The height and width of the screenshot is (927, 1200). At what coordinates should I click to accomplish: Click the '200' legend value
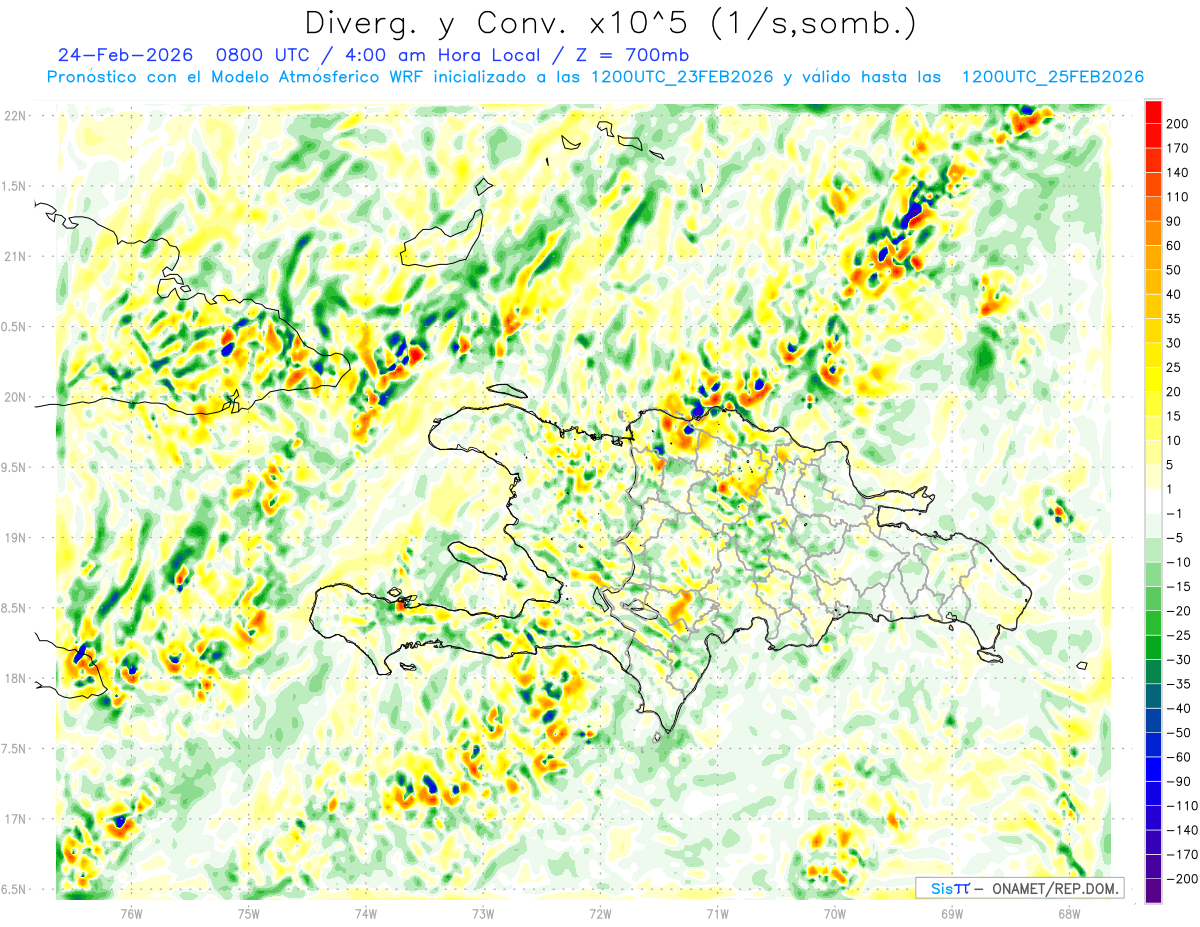coord(1179,124)
